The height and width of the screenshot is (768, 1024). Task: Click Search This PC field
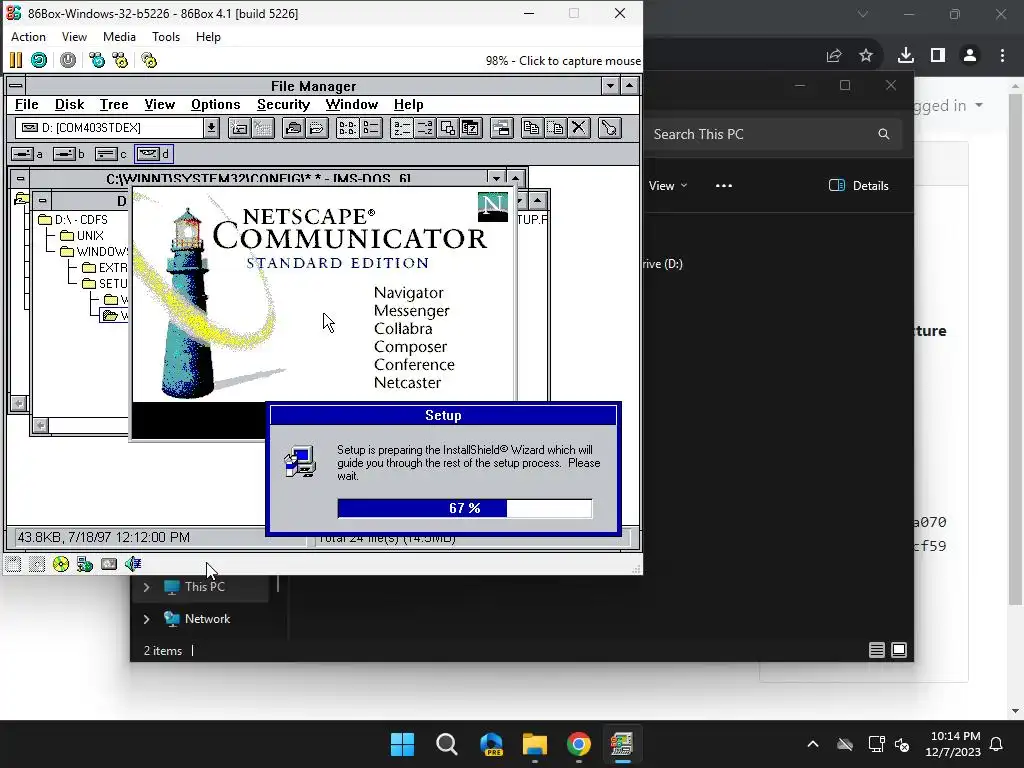tap(774, 134)
